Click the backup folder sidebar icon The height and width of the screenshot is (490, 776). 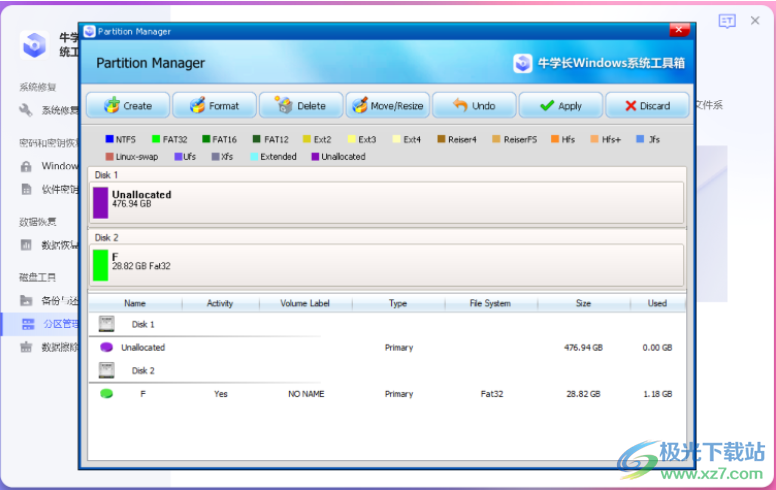[x=26, y=300]
